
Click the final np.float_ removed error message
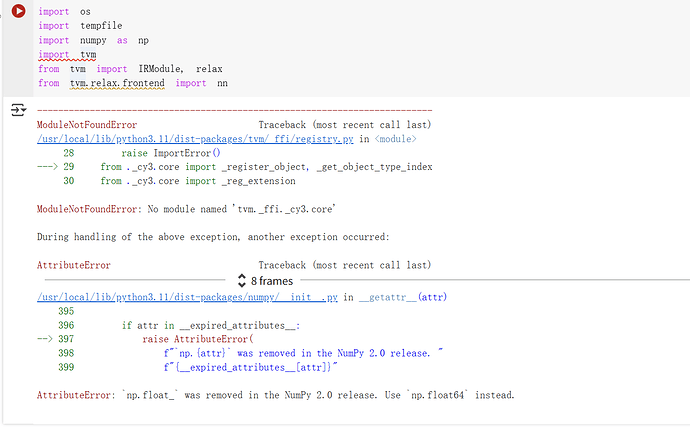[275, 395]
